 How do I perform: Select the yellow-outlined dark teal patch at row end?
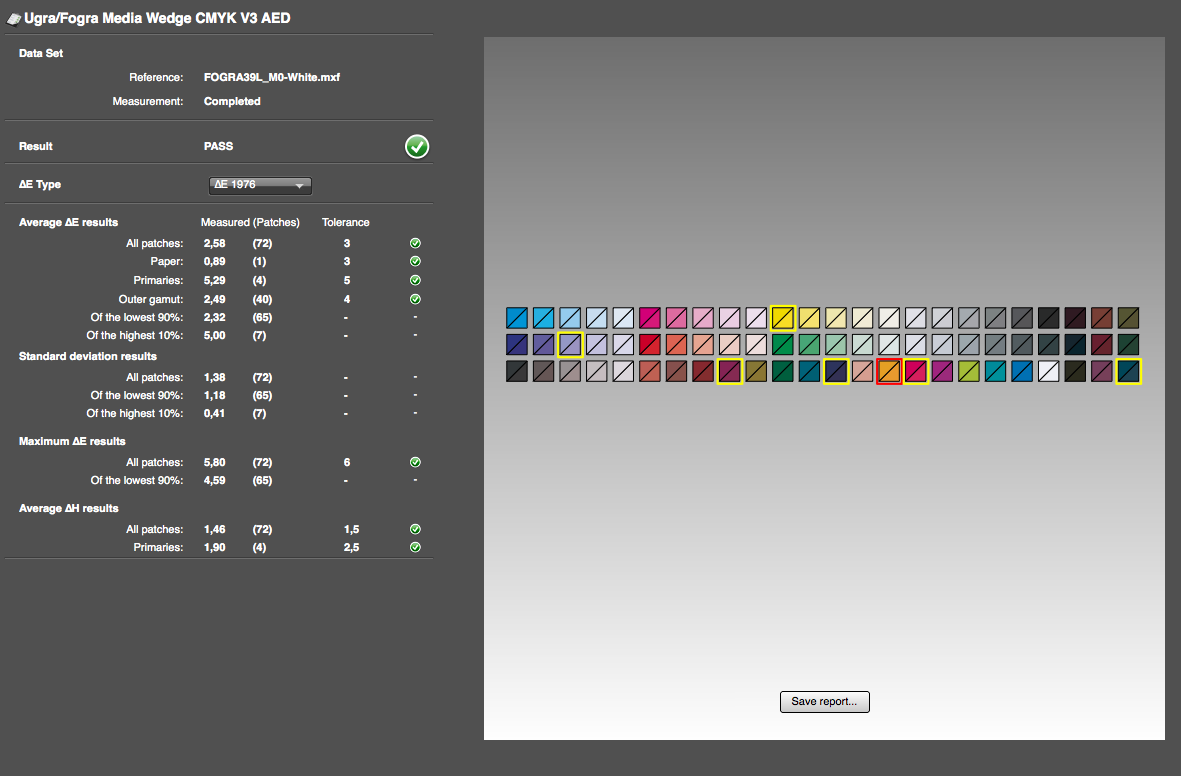[1128, 371]
